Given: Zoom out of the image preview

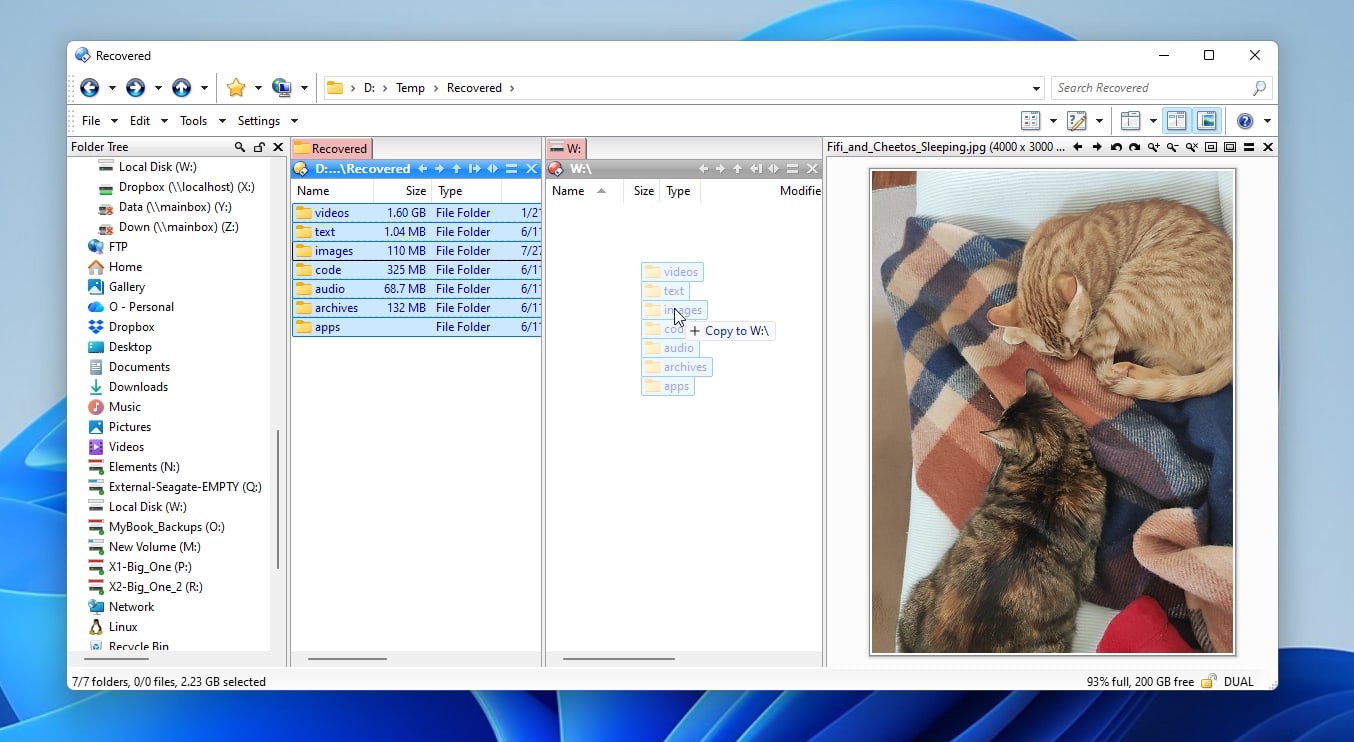Looking at the screenshot, I should tap(1172, 147).
